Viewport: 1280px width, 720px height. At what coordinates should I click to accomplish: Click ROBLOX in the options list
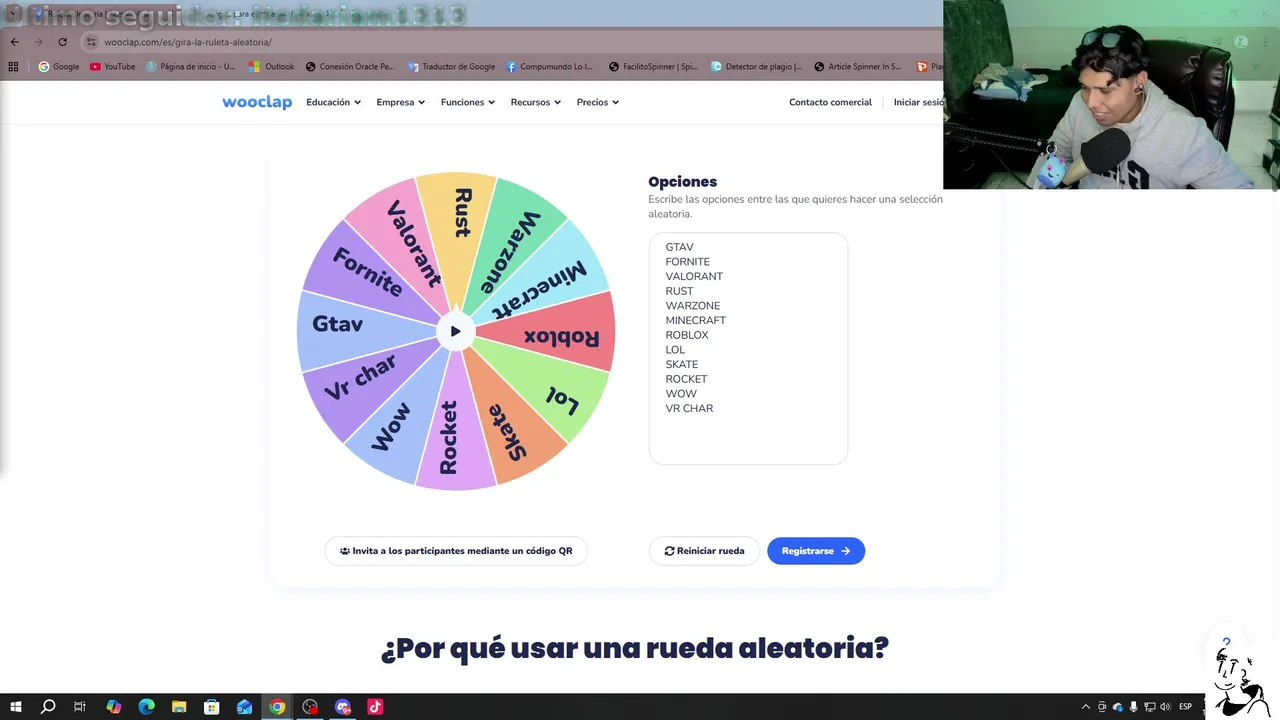click(x=686, y=335)
